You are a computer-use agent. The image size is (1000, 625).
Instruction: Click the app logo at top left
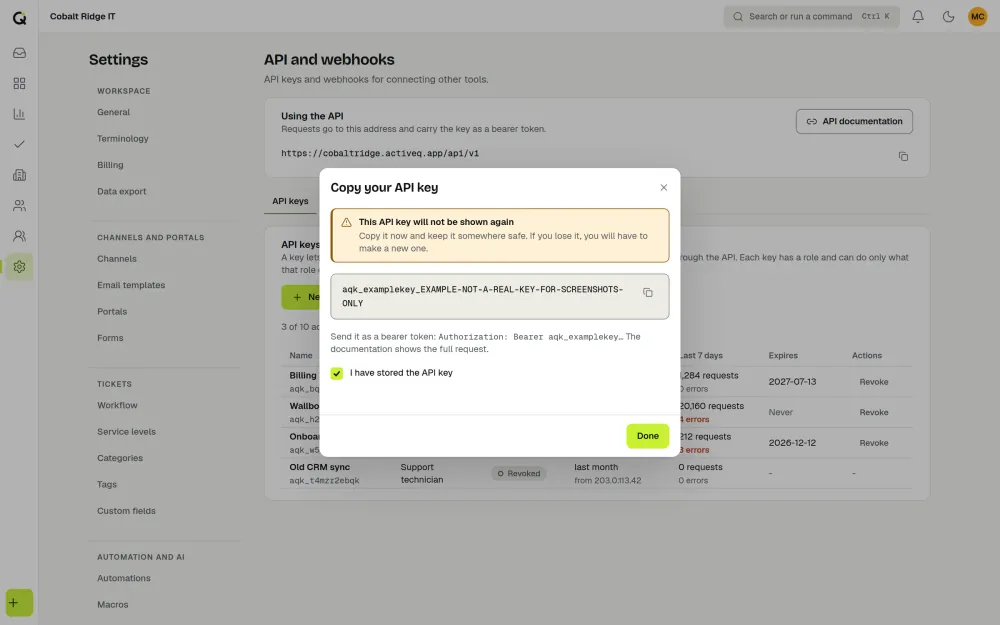(x=19, y=17)
